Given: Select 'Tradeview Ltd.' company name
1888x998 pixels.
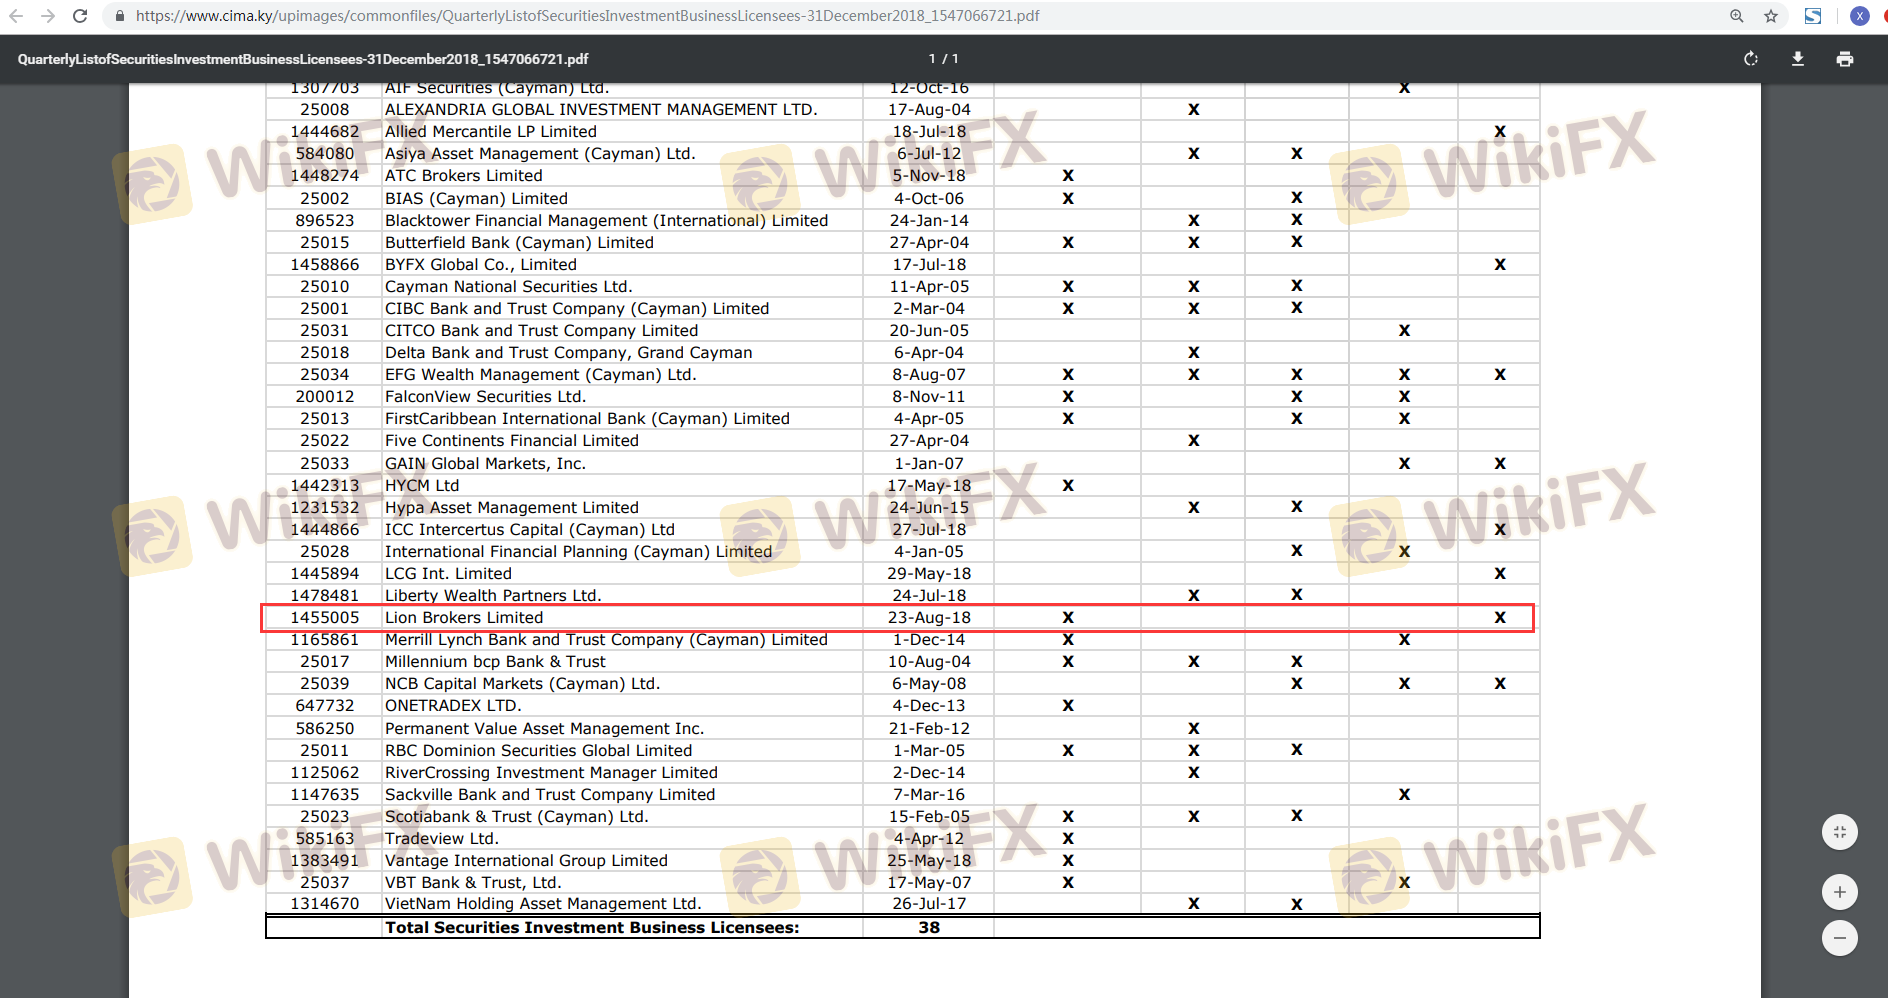Looking at the screenshot, I should (442, 839).
